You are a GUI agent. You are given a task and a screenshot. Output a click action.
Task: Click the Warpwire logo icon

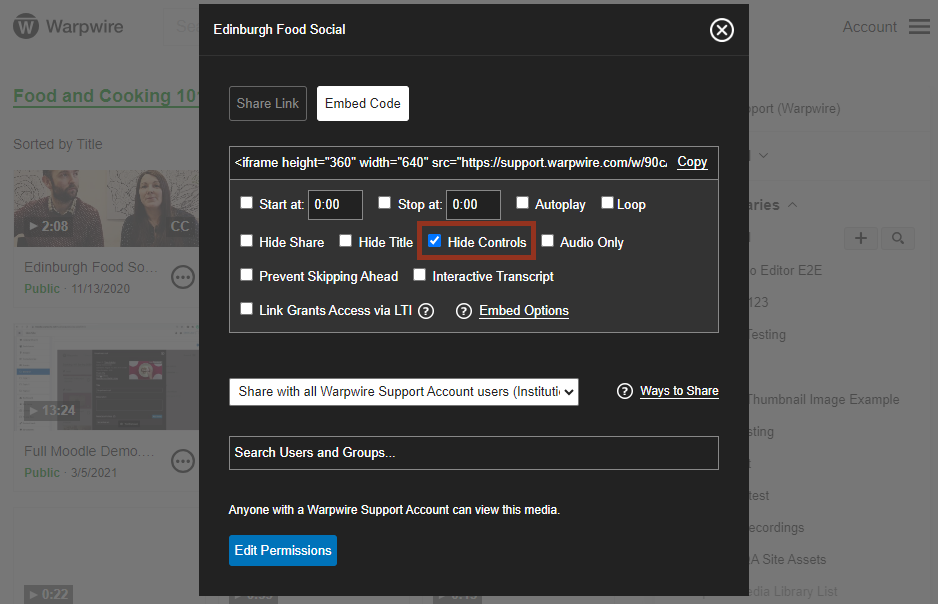(x=26, y=27)
